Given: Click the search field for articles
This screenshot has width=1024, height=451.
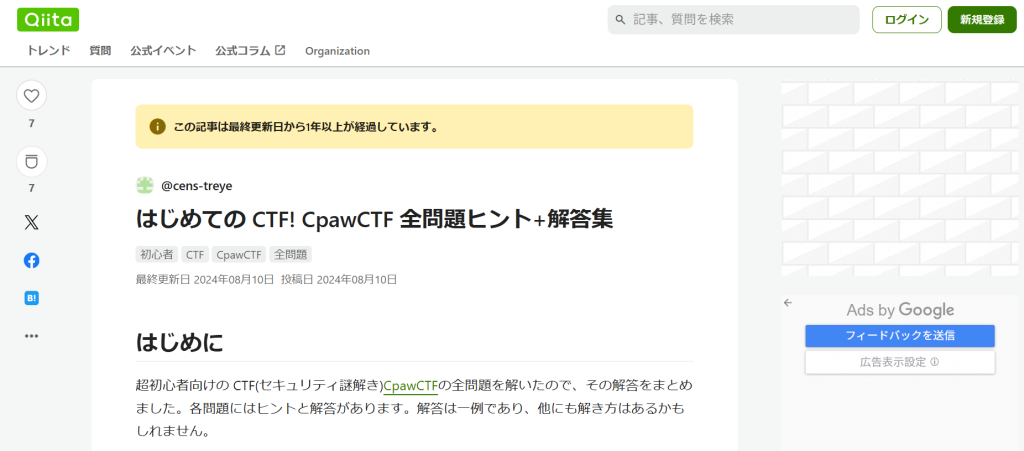Looking at the screenshot, I should [x=740, y=20].
